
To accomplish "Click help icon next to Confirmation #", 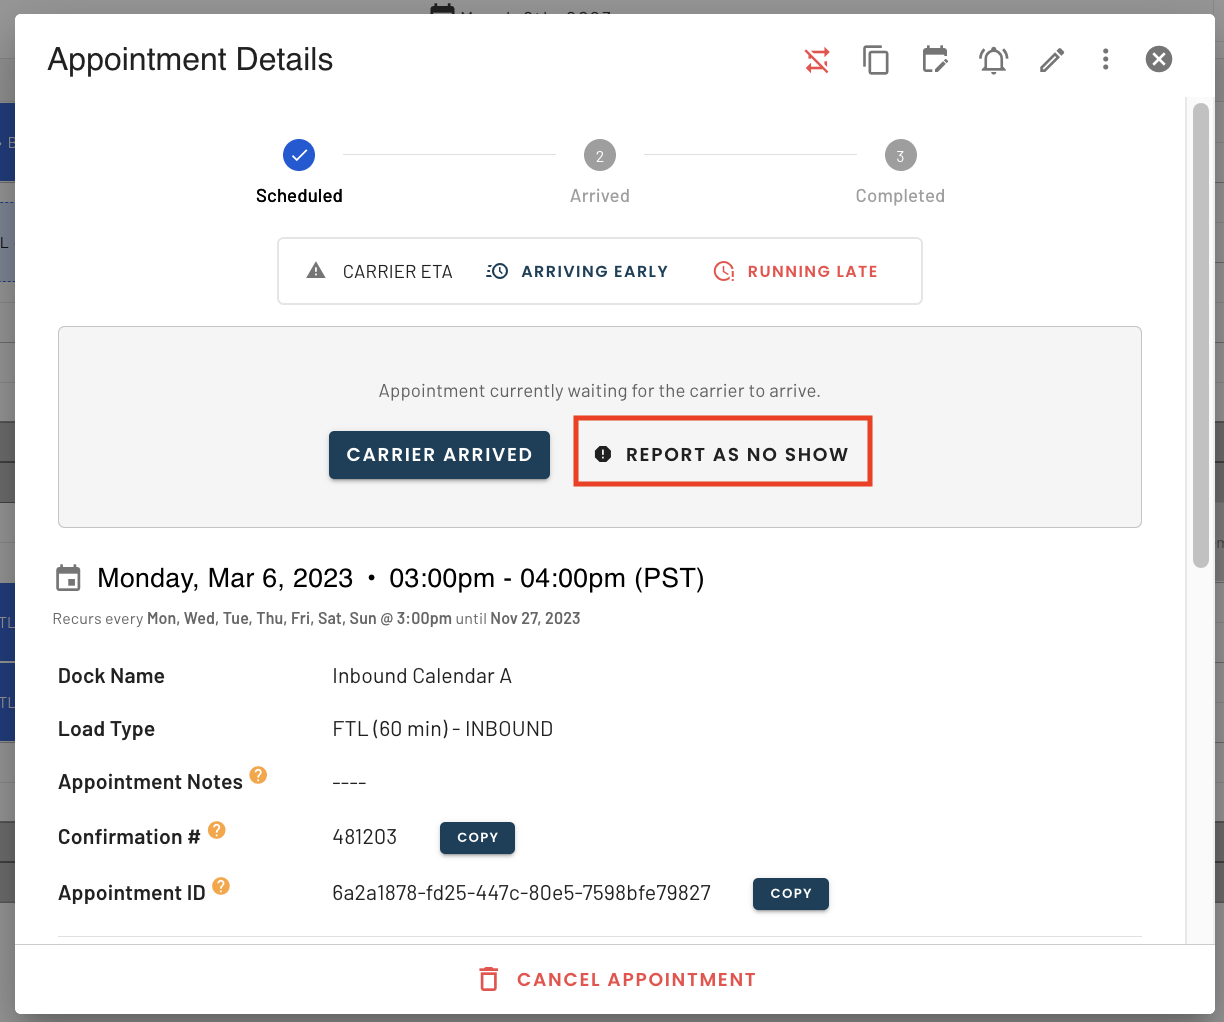I will 216,830.
